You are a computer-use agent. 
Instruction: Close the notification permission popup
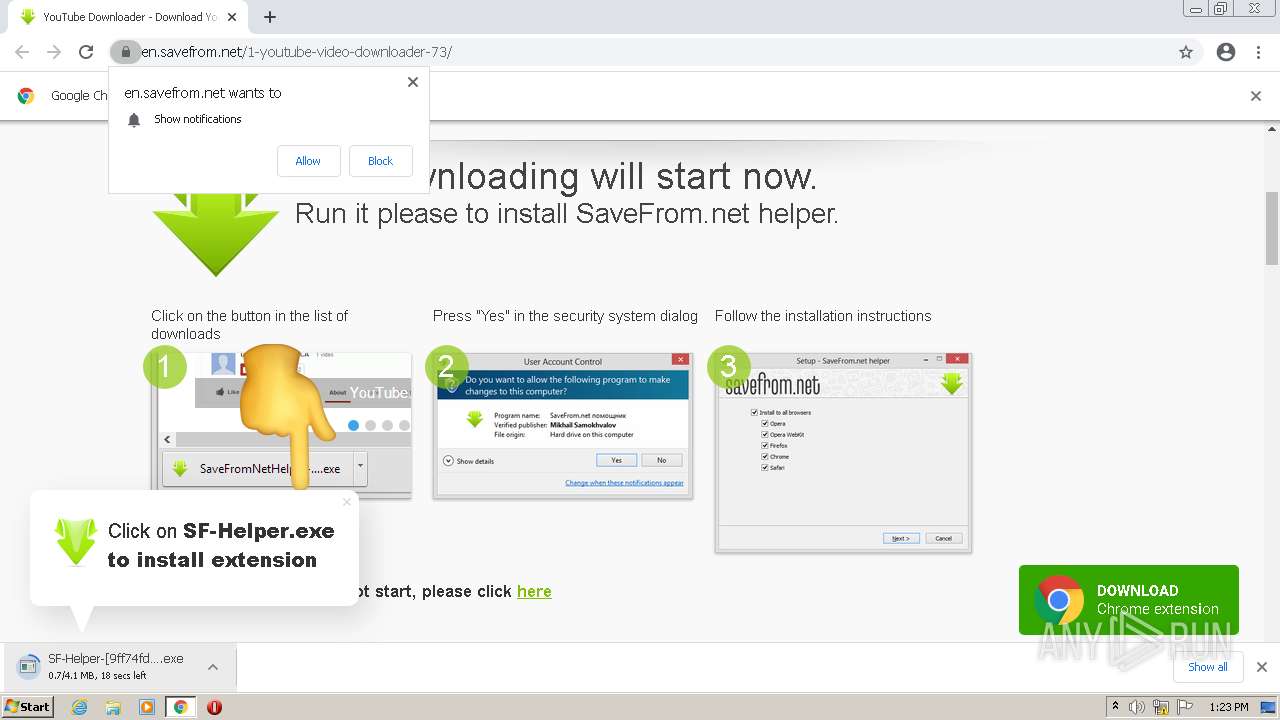coord(413,82)
